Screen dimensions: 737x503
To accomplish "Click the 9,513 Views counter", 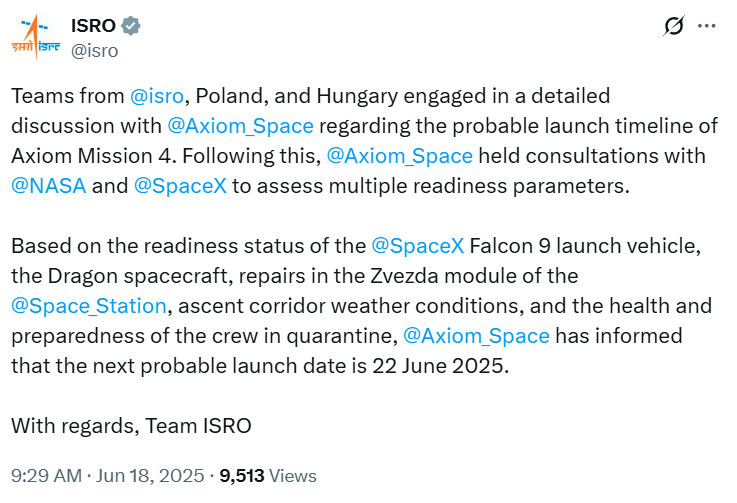I will point(268,476).
